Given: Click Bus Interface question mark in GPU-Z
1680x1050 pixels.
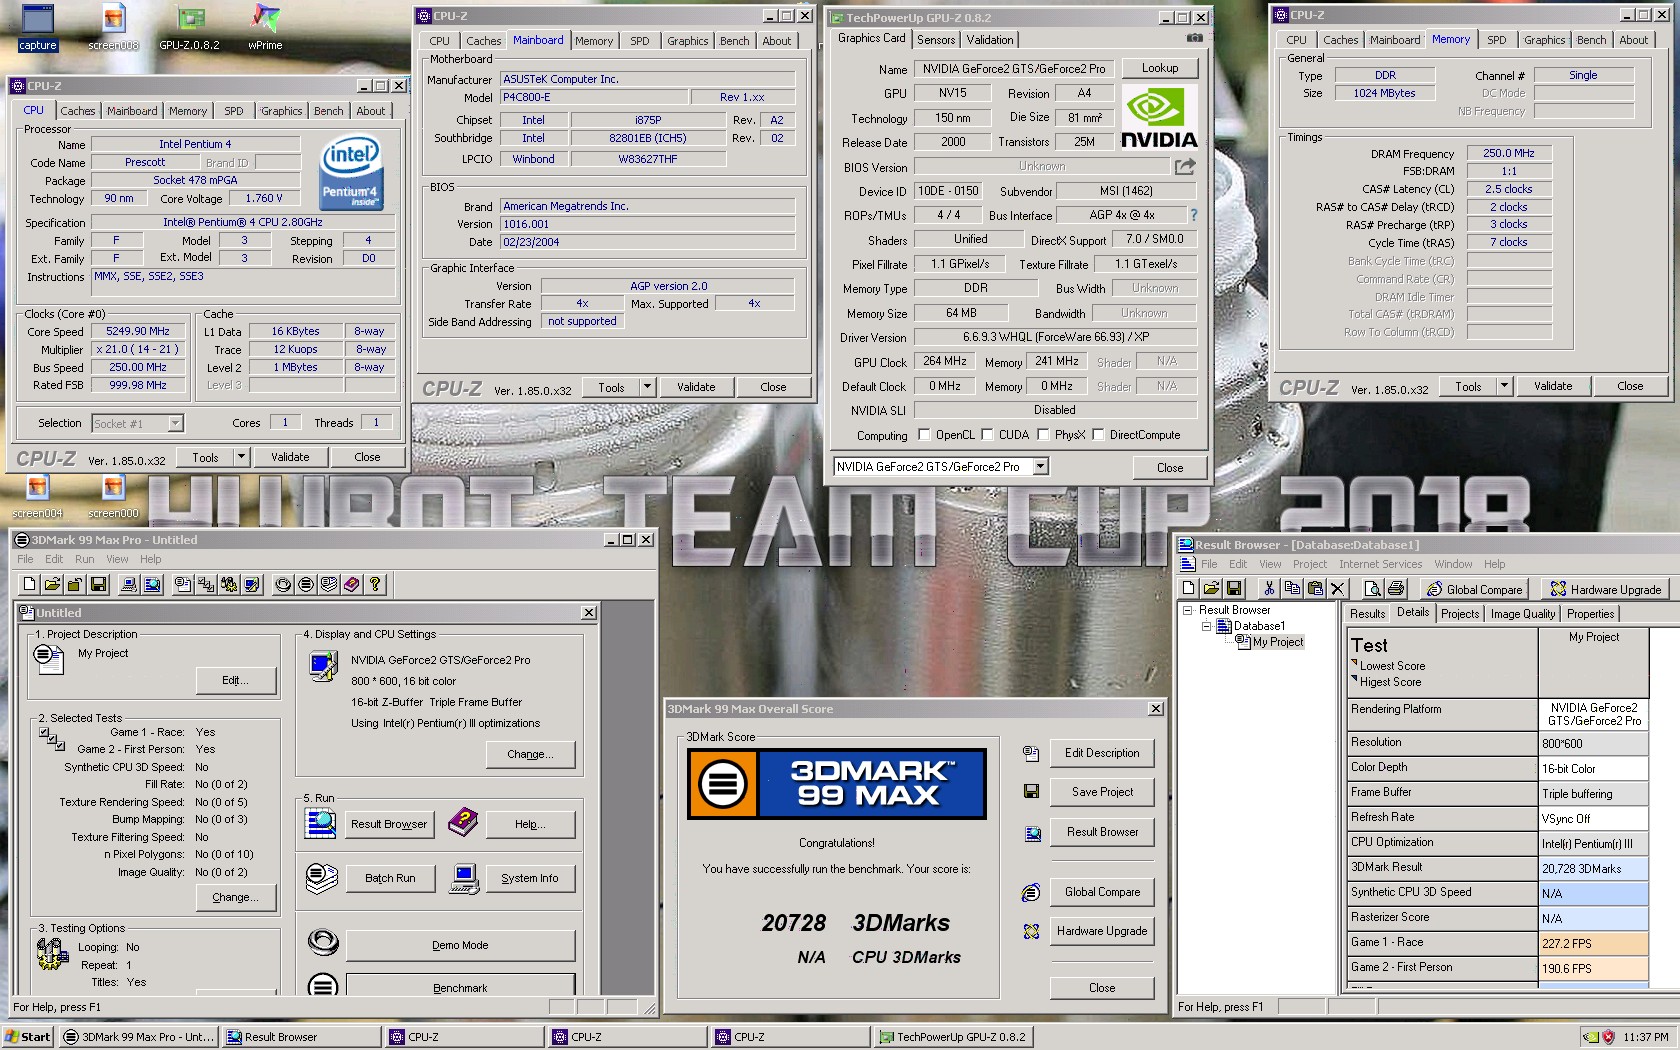Looking at the screenshot, I should tap(1193, 215).
